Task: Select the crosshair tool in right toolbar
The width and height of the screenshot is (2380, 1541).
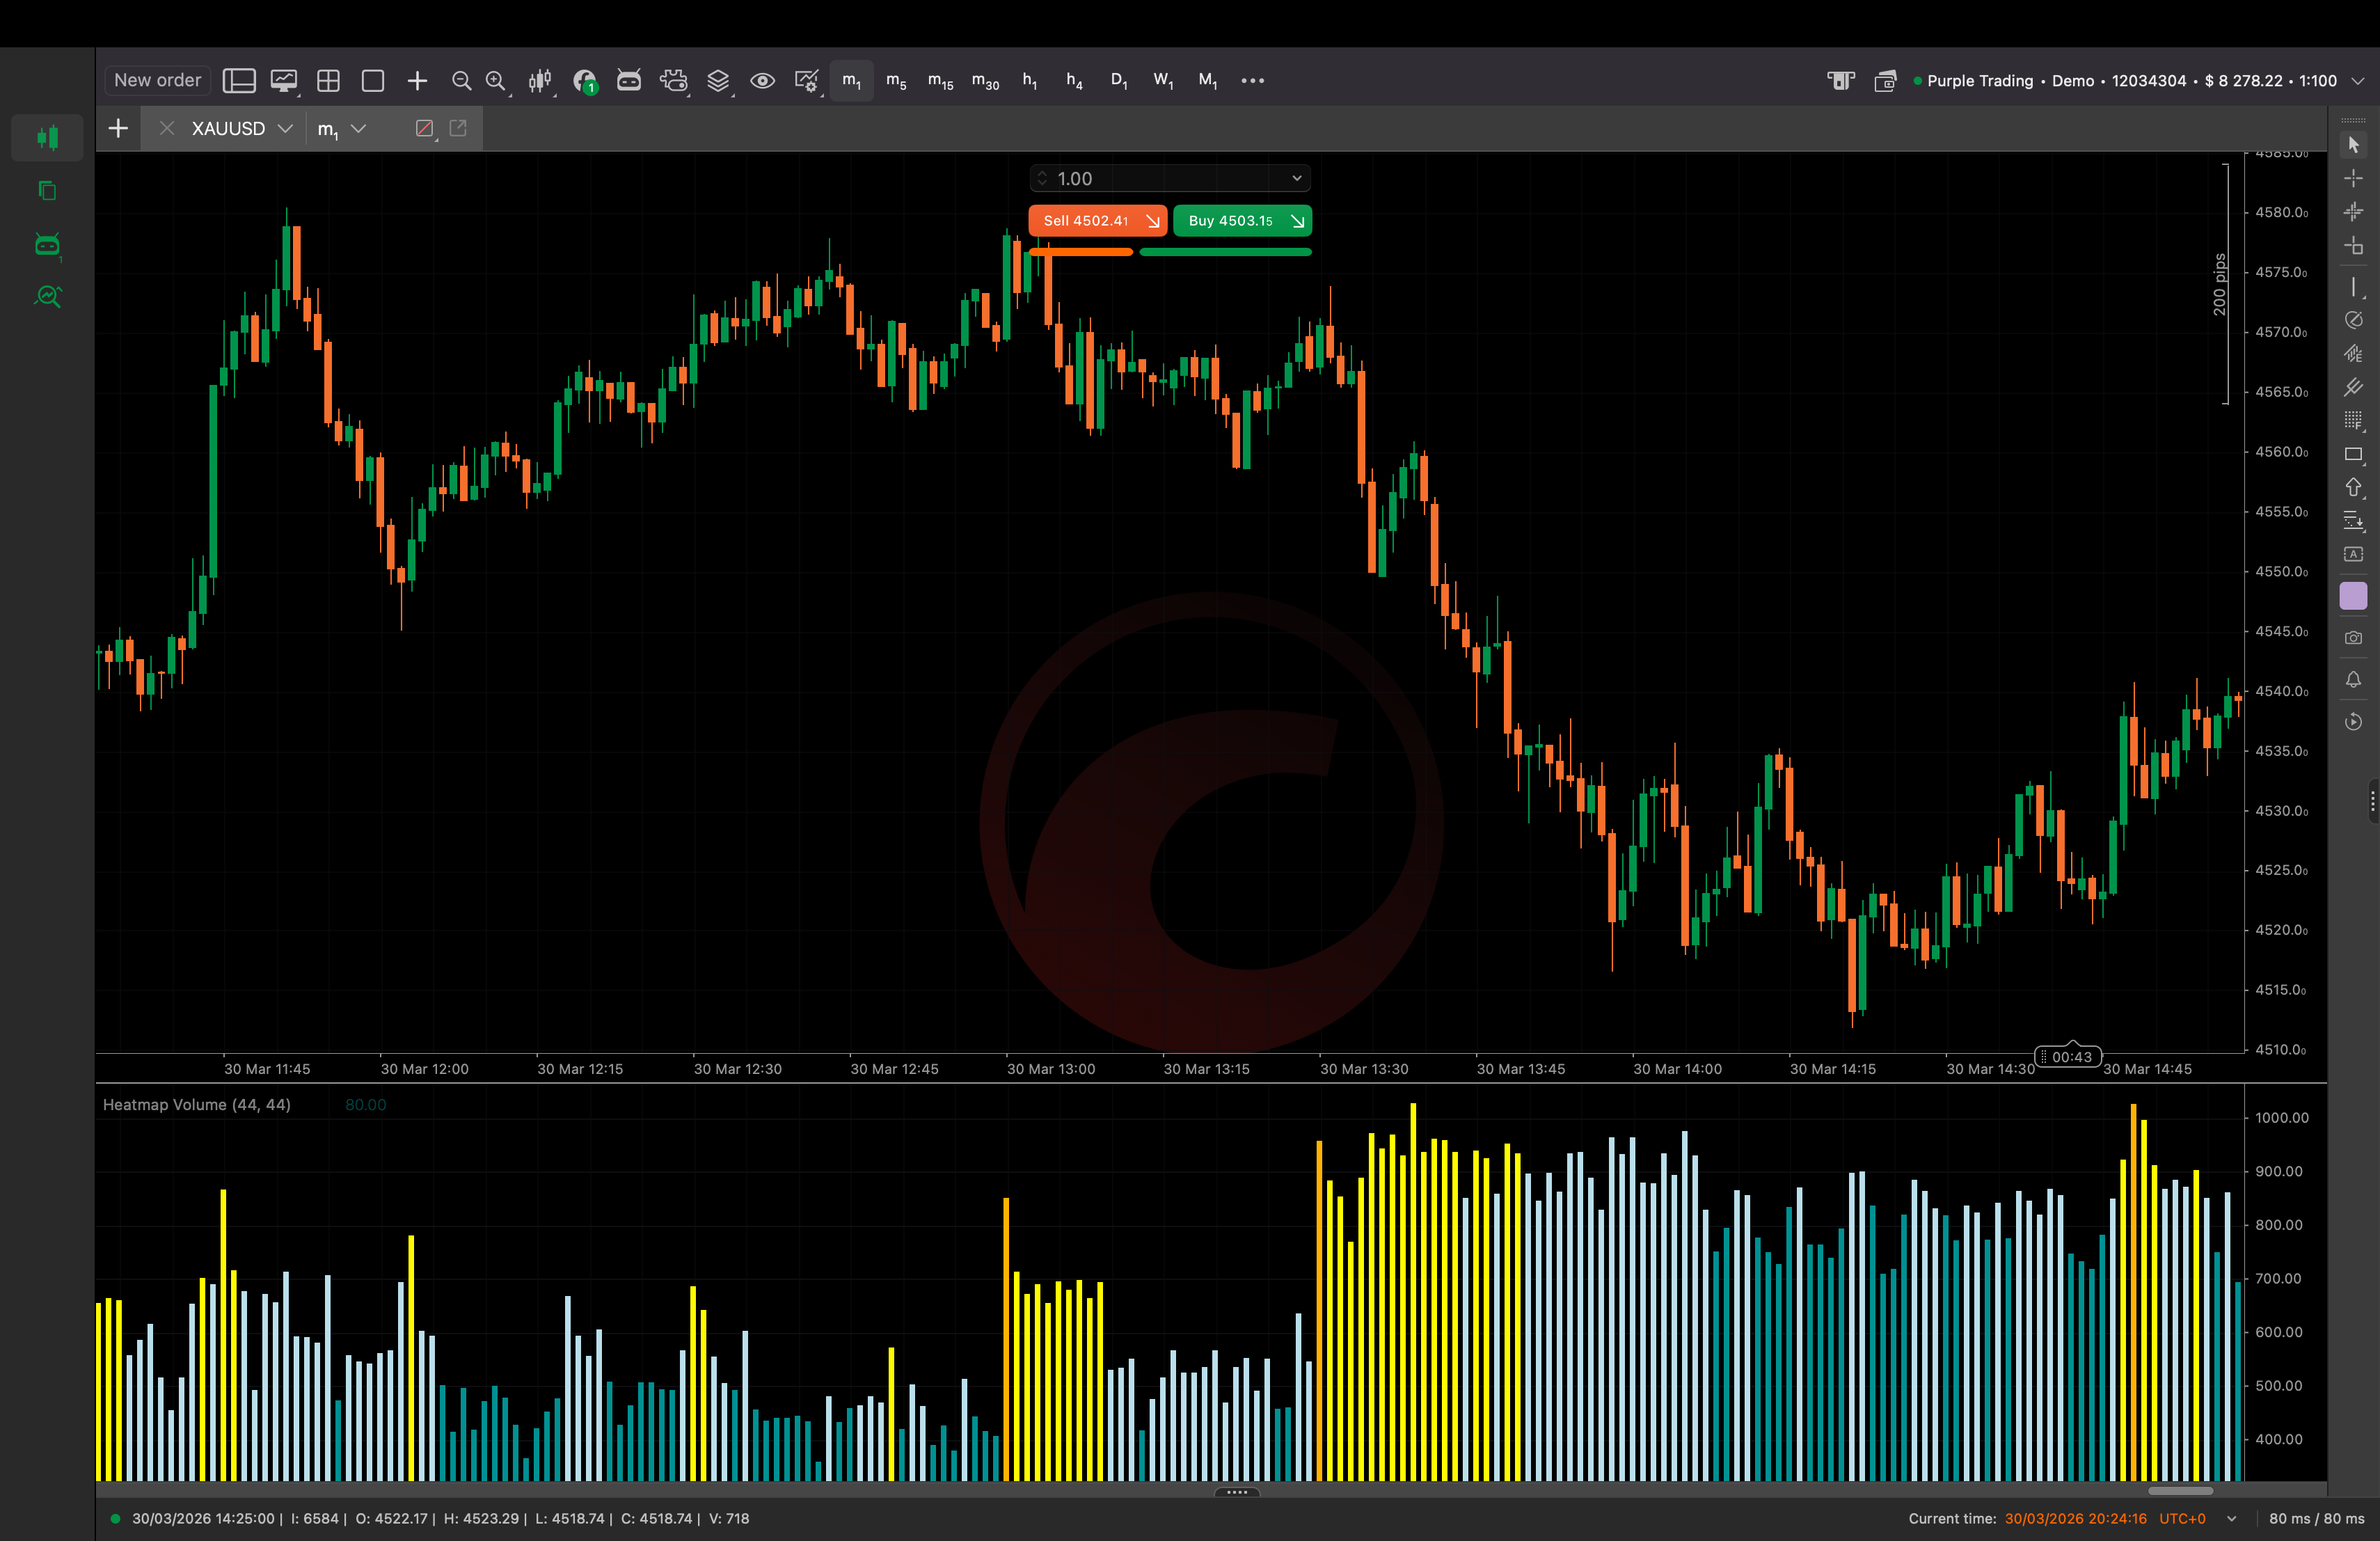Action: point(2354,178)
